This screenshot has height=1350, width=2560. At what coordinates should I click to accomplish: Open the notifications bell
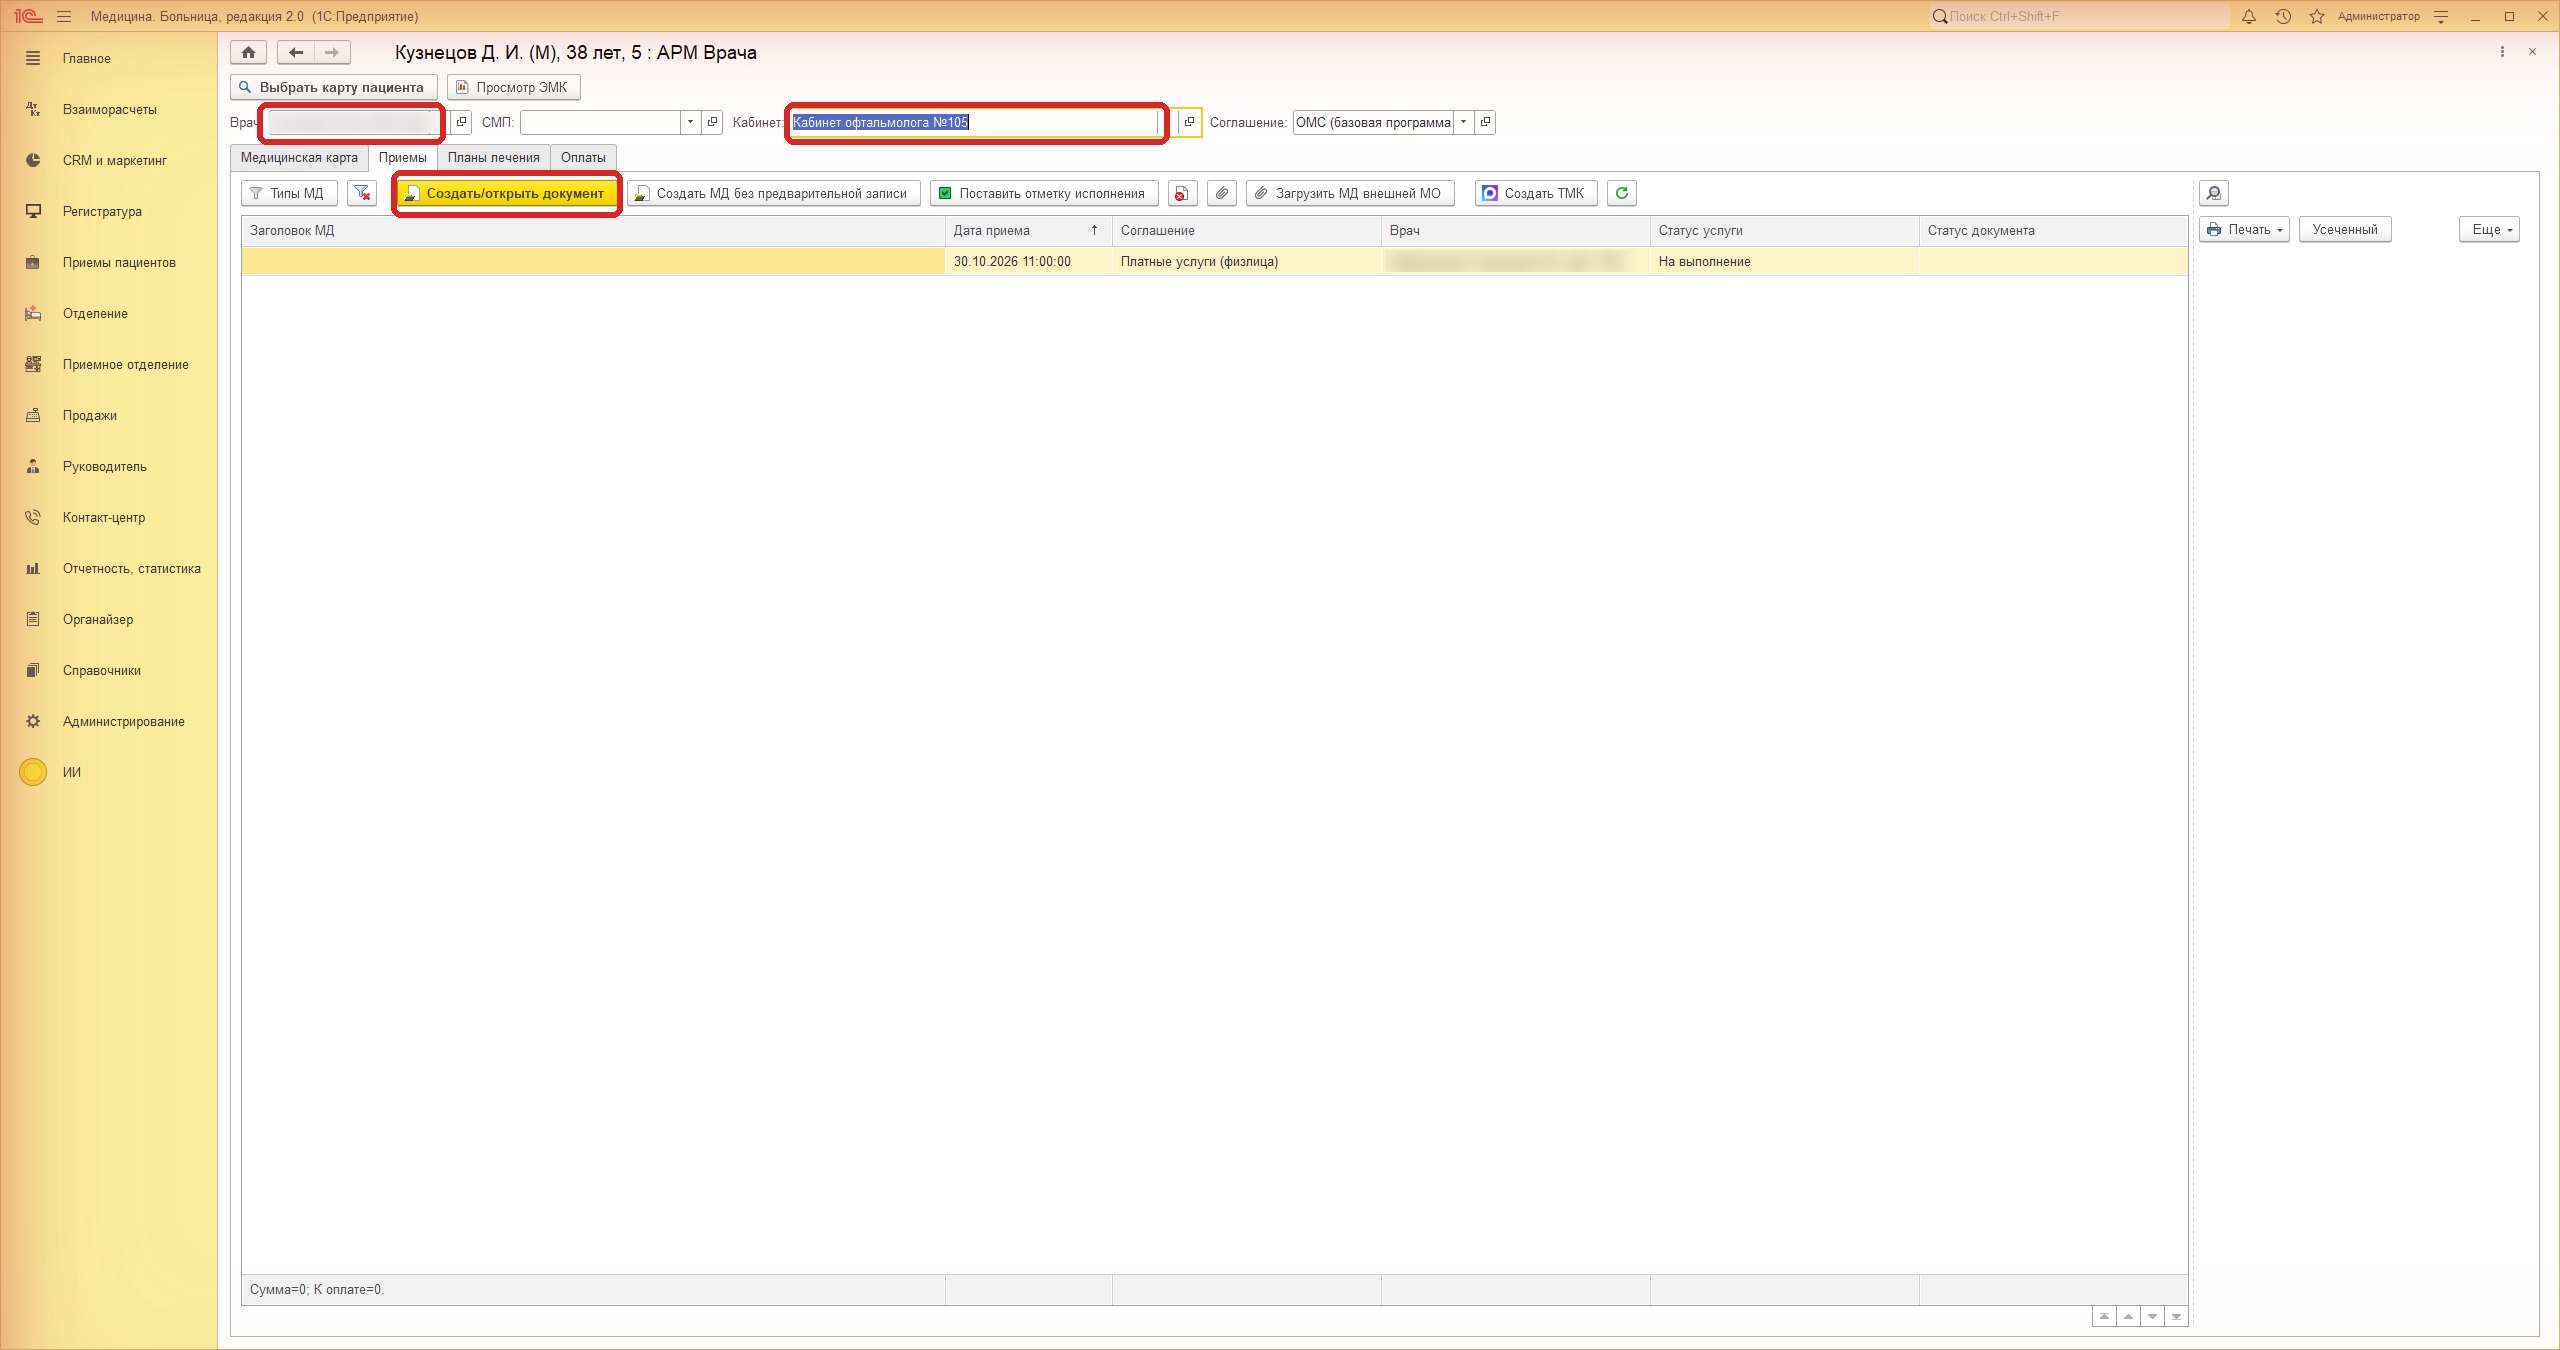(x=2249, y=16)
